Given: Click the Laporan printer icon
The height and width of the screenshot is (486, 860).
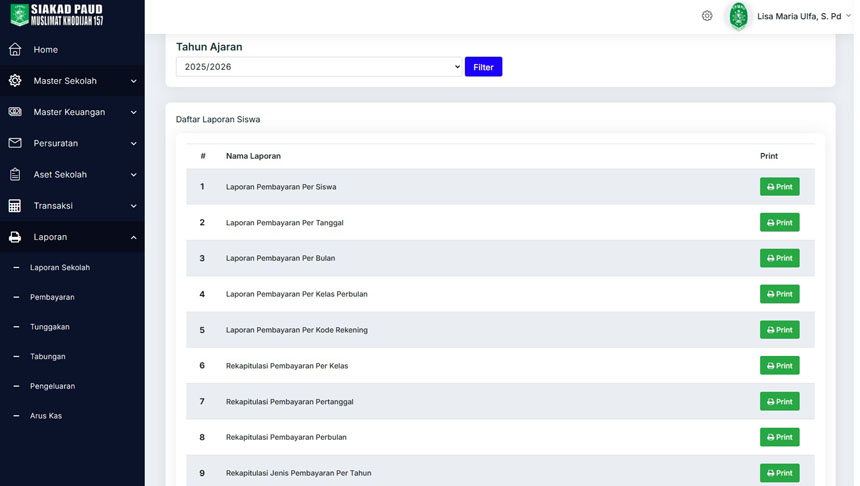Looking at the screenshot, I should (x=15, y=237).
